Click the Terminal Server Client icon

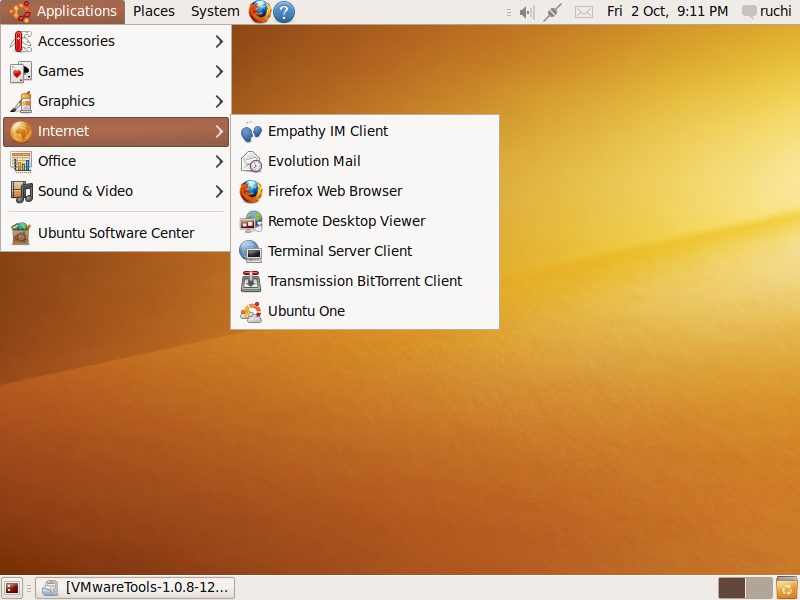(251, 252)
